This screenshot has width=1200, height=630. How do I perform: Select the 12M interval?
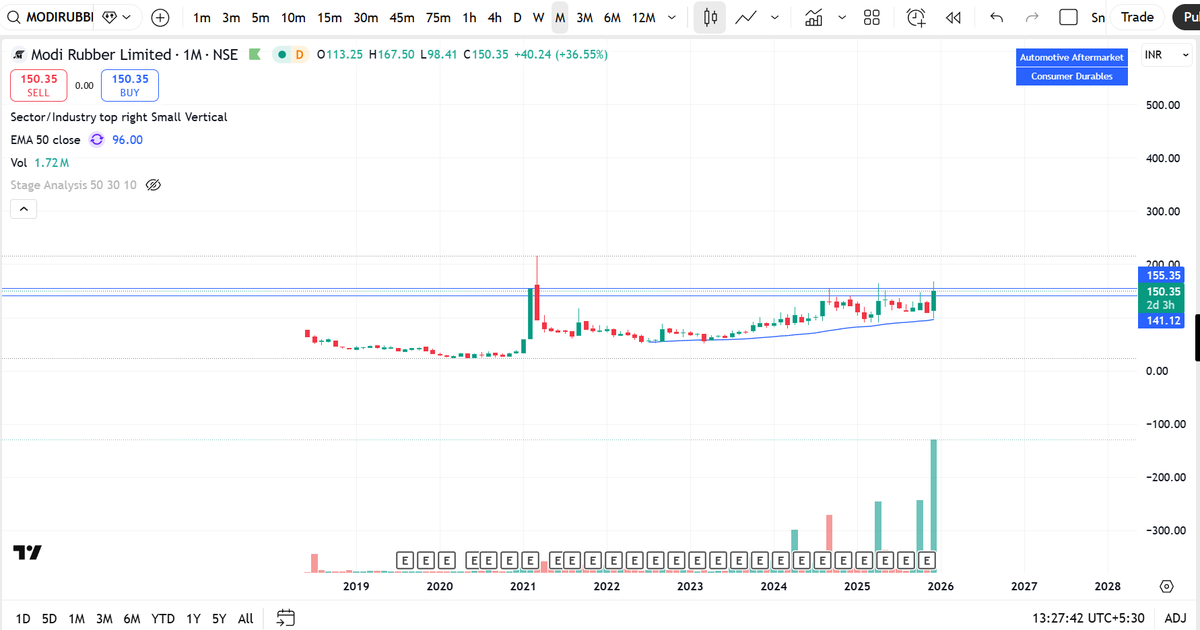tap(643, 17)
